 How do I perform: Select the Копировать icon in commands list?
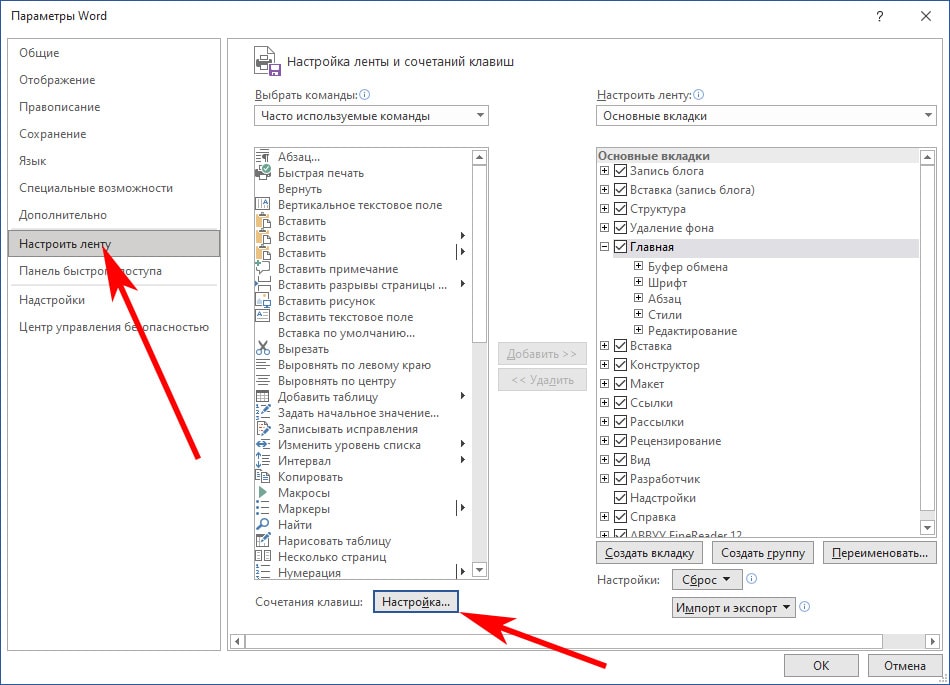(x=263, y=477)
